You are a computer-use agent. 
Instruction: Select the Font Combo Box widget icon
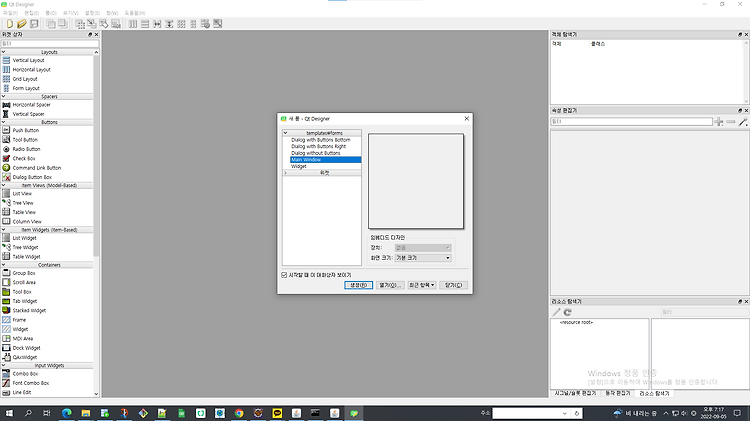pos(6,383)
